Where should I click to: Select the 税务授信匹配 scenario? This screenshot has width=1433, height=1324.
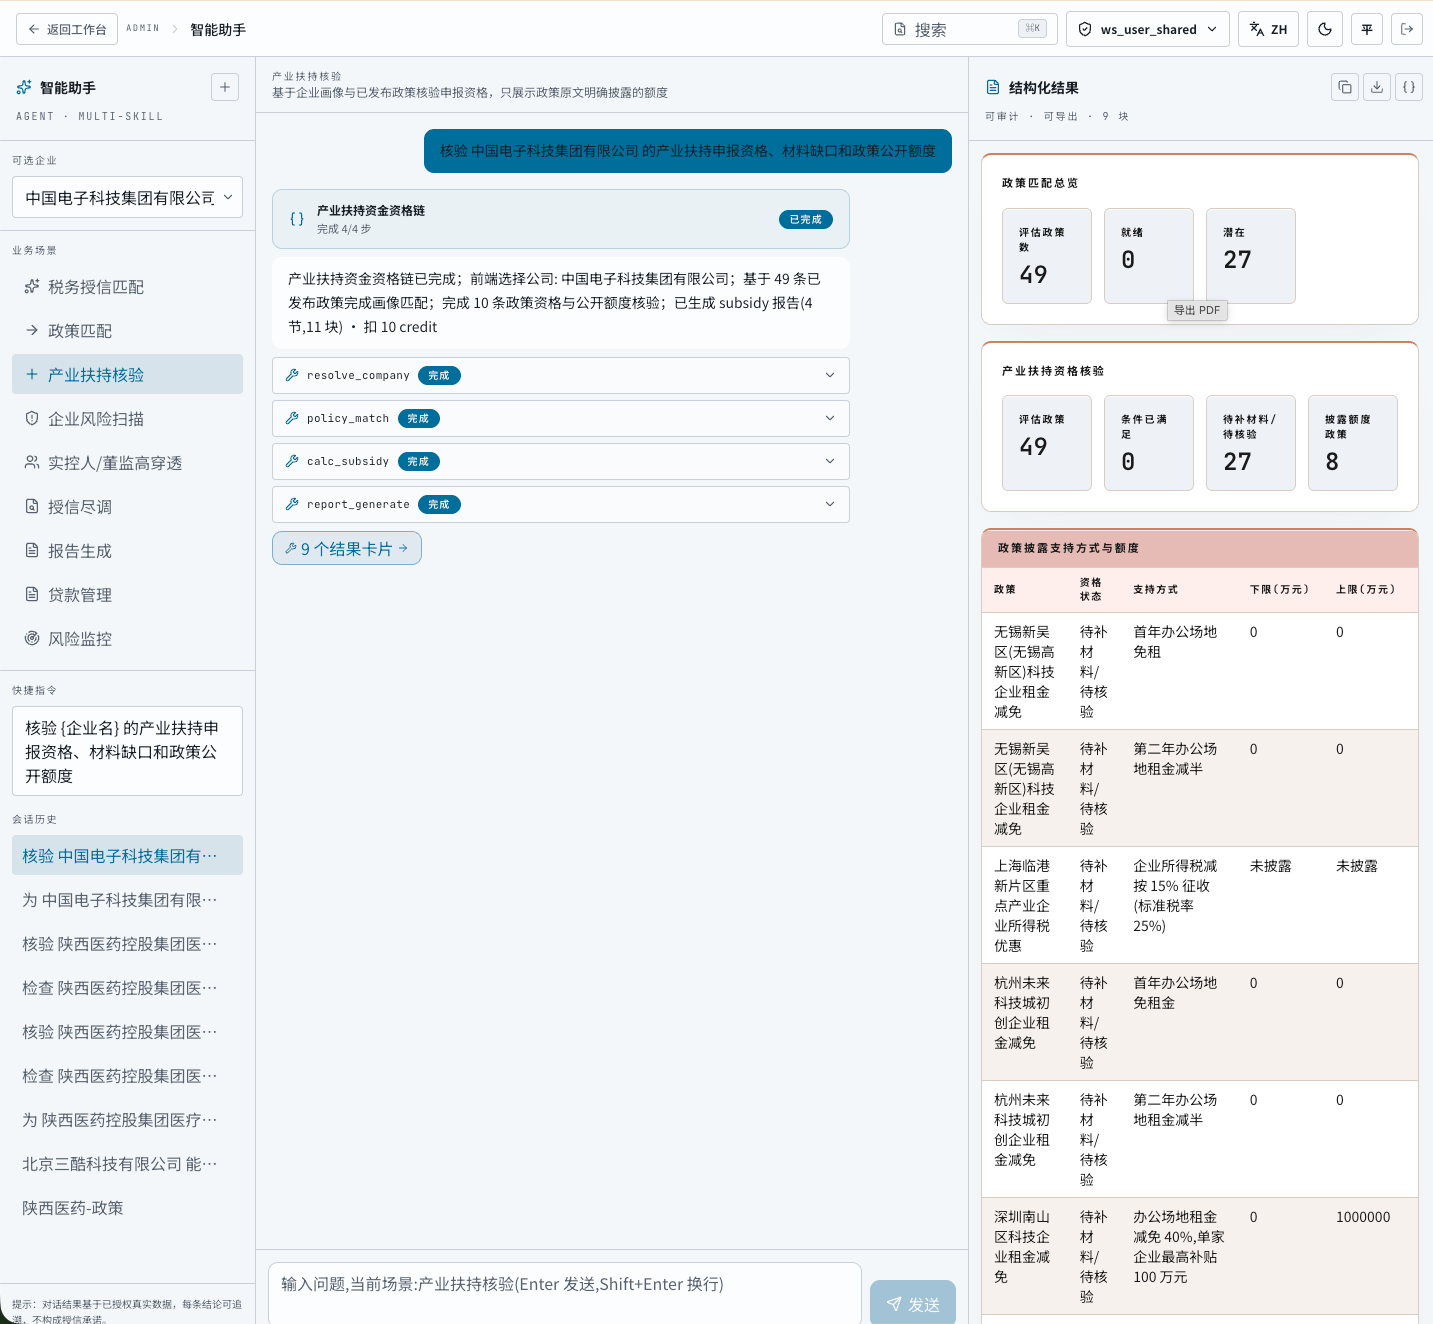[x=128, y=287]
